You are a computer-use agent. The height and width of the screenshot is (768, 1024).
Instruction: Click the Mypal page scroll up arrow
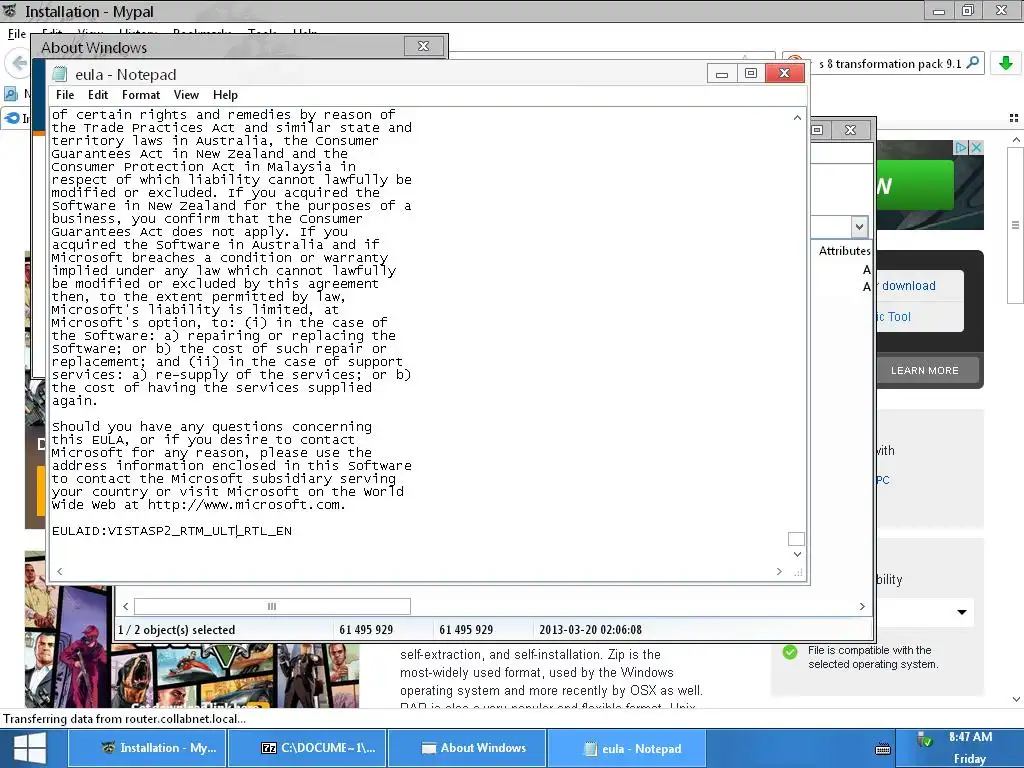(x=1016, y=140)
